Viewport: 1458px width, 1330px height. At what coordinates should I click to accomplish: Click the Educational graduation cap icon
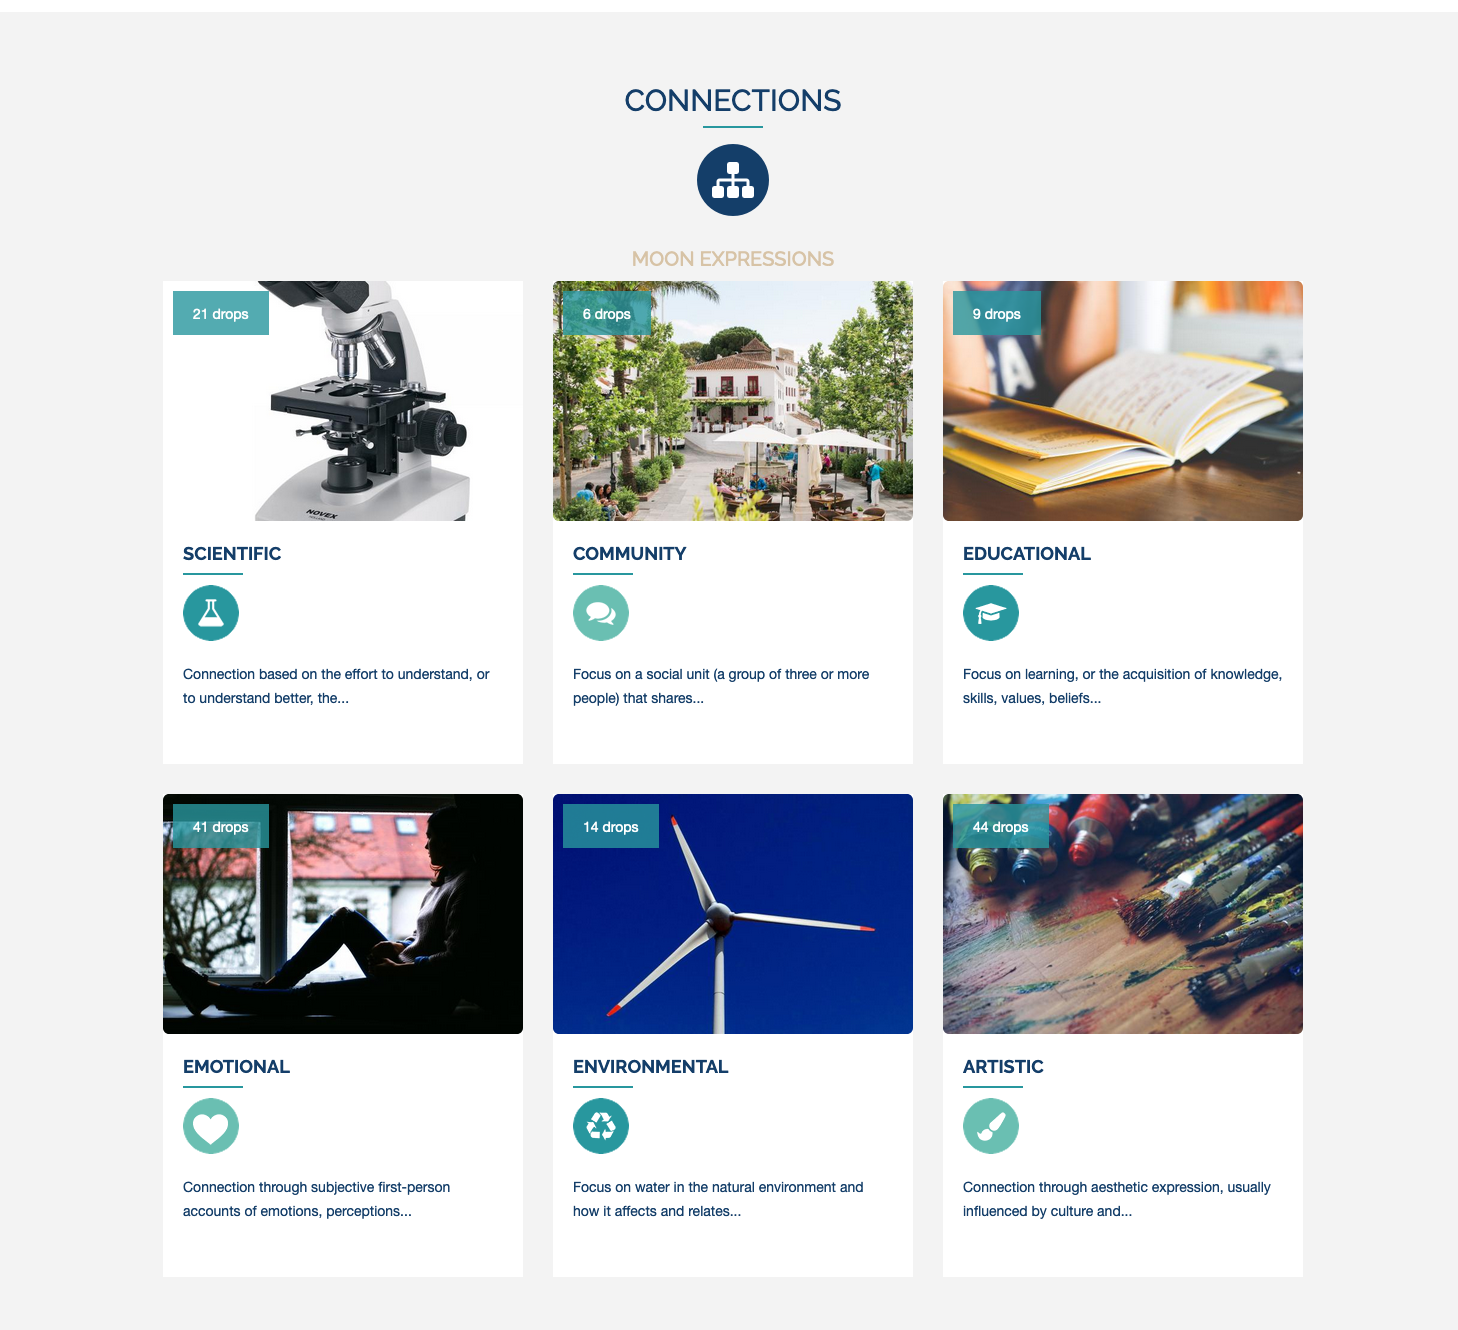click(991, 613)
